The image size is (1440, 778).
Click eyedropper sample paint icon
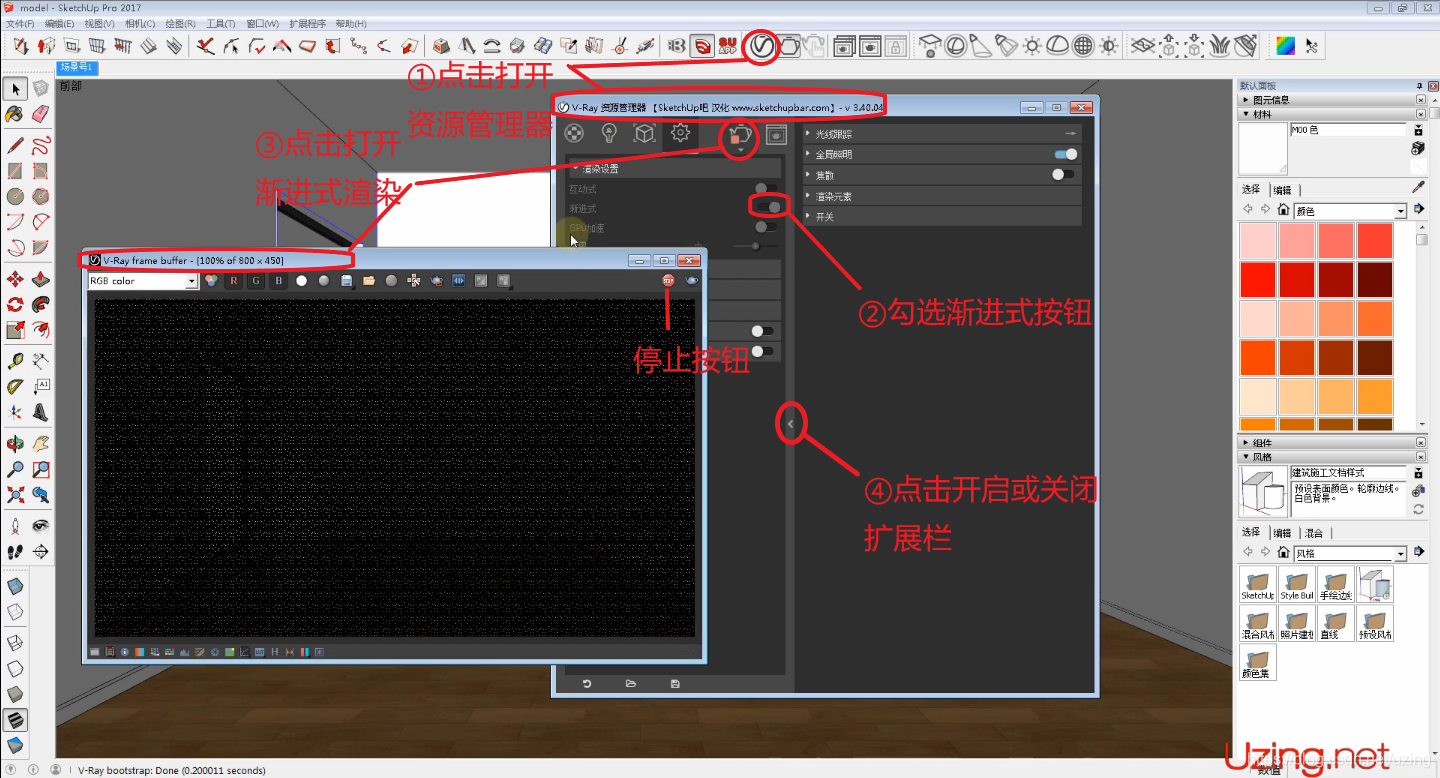1418,187
